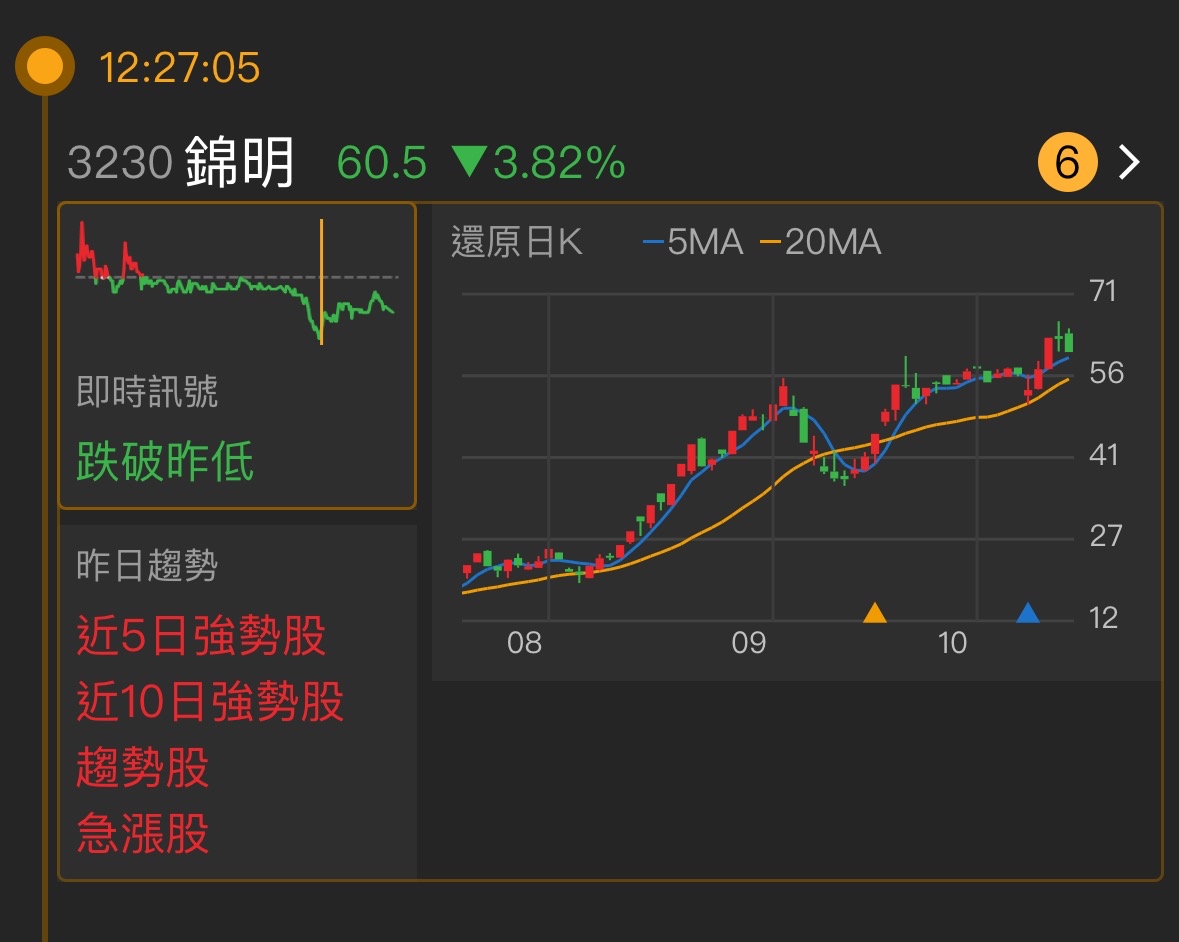Click the orange signal line on intraday chart
The image size is (1179, 942).
pyautogui.click(x=321, y=280)
